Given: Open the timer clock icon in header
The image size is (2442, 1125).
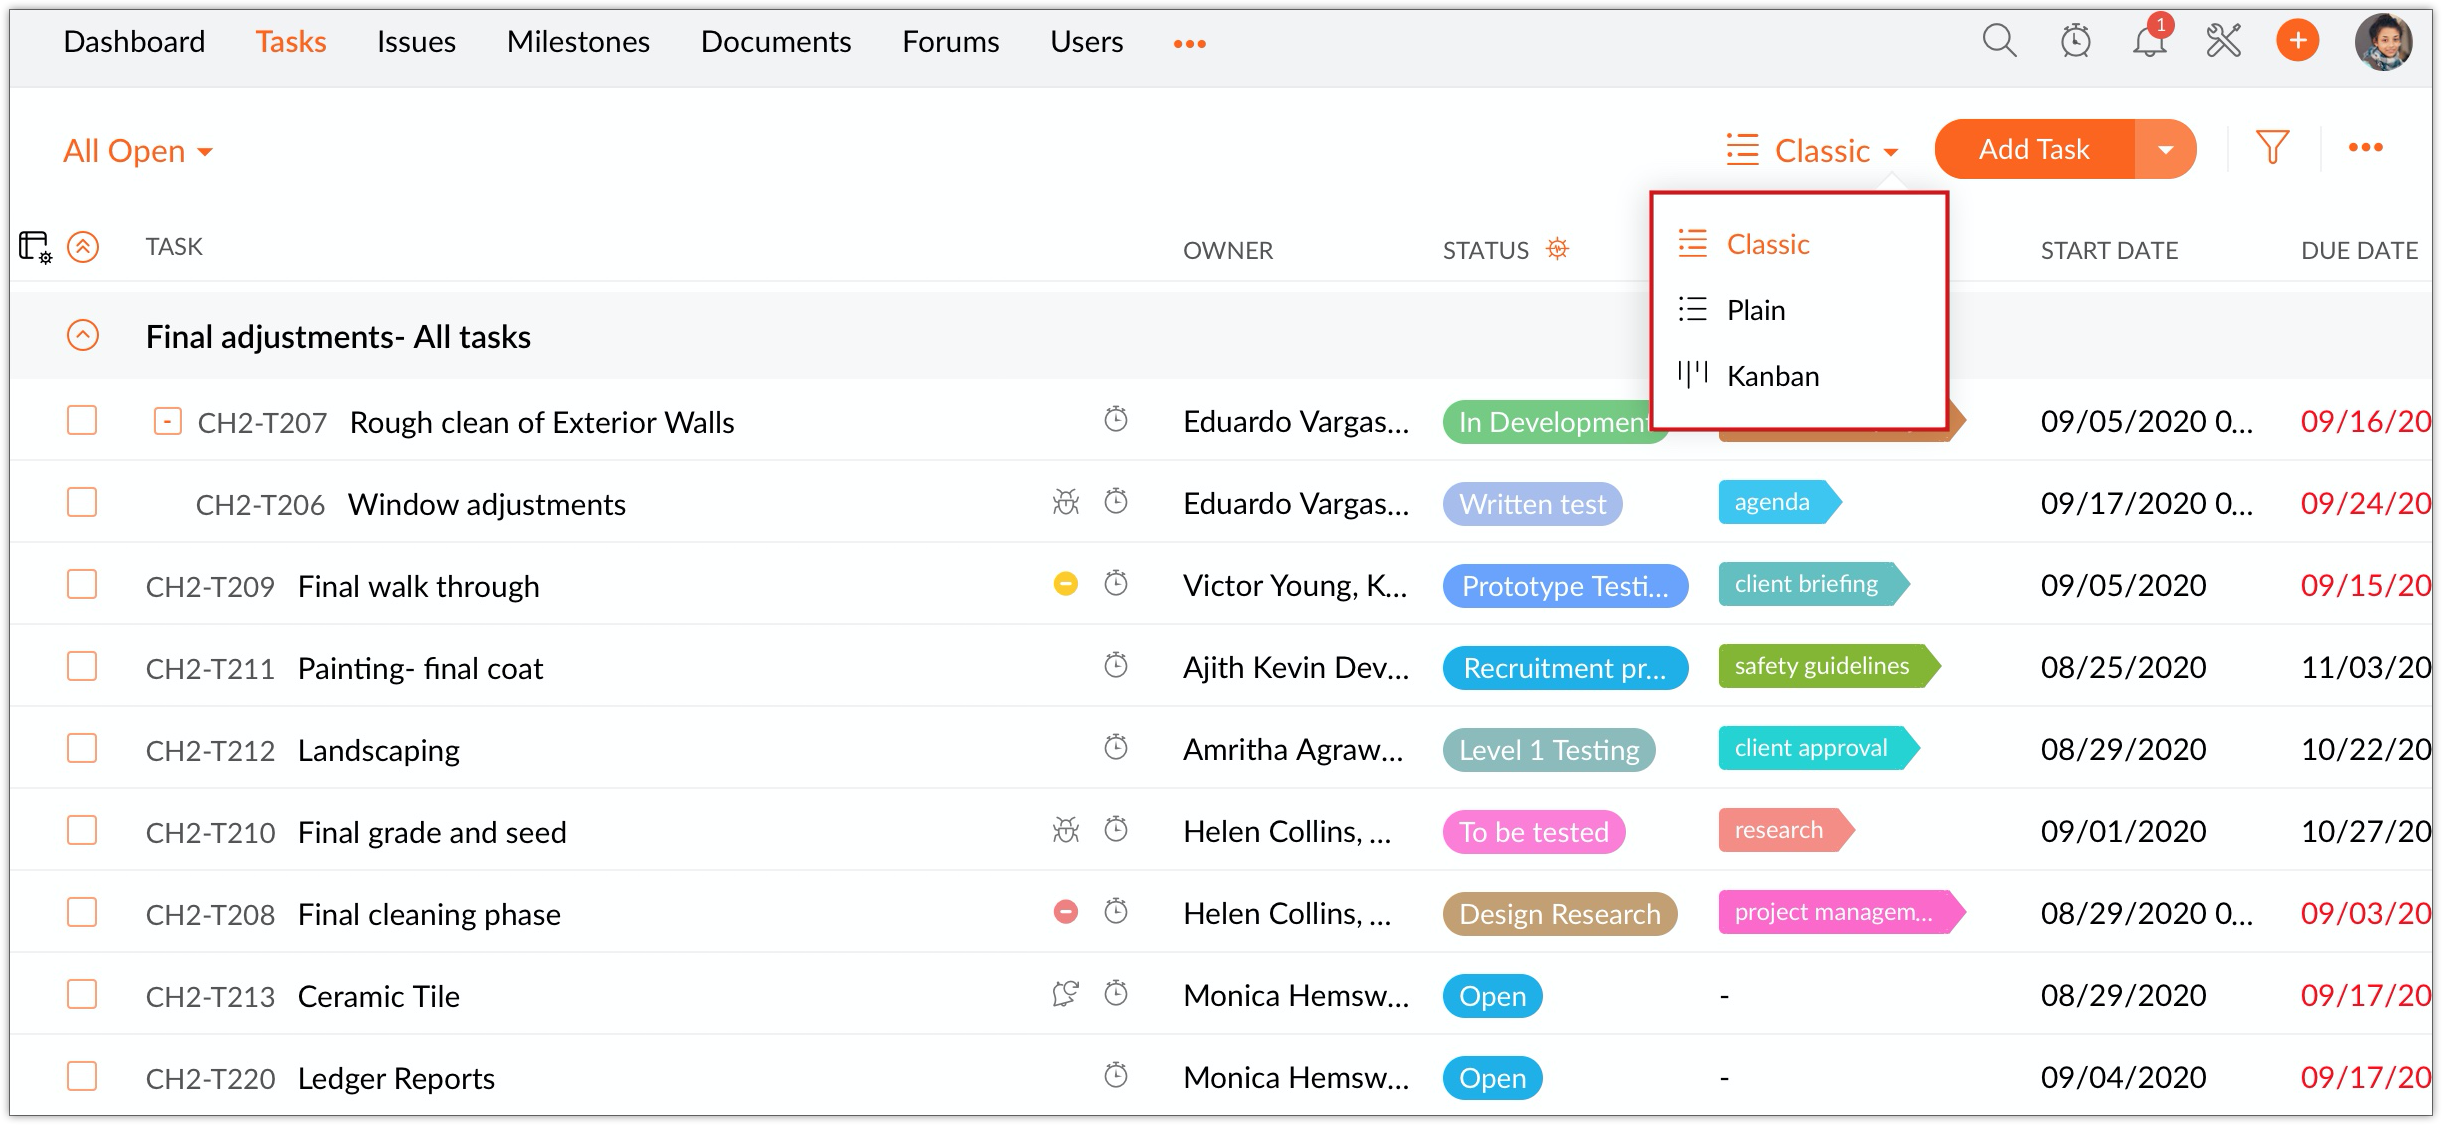Looking at the screenshot, I should (2075, 41).
